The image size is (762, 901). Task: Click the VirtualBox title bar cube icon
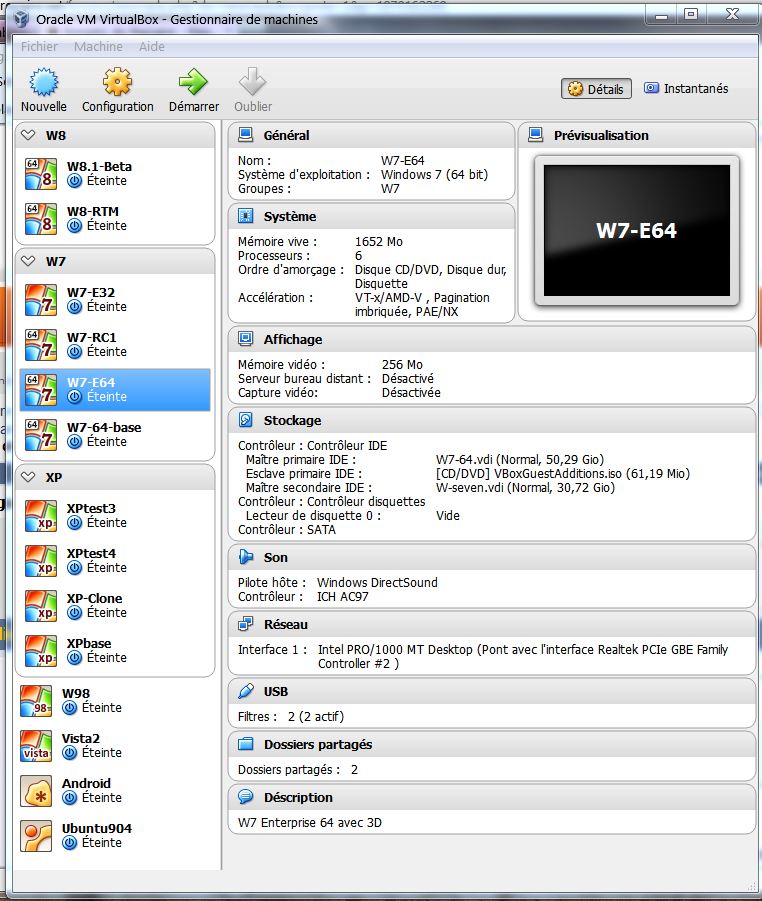pyautogui.click(x=22, y=19)
